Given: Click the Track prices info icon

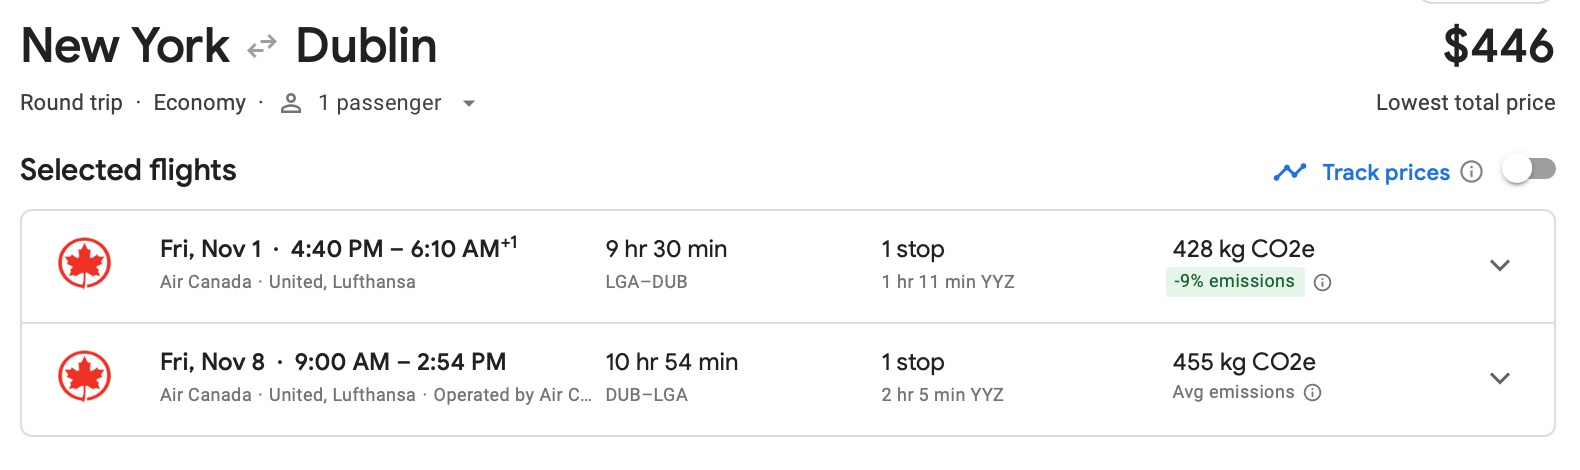Looking at the screenshot, I should [1471, 172].
